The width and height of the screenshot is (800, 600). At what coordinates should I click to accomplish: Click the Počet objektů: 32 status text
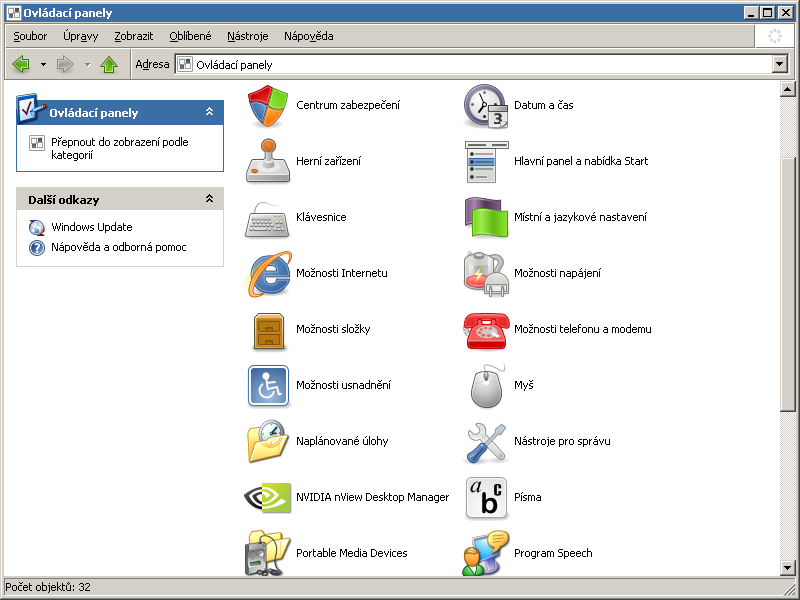[x=48, y=587]
